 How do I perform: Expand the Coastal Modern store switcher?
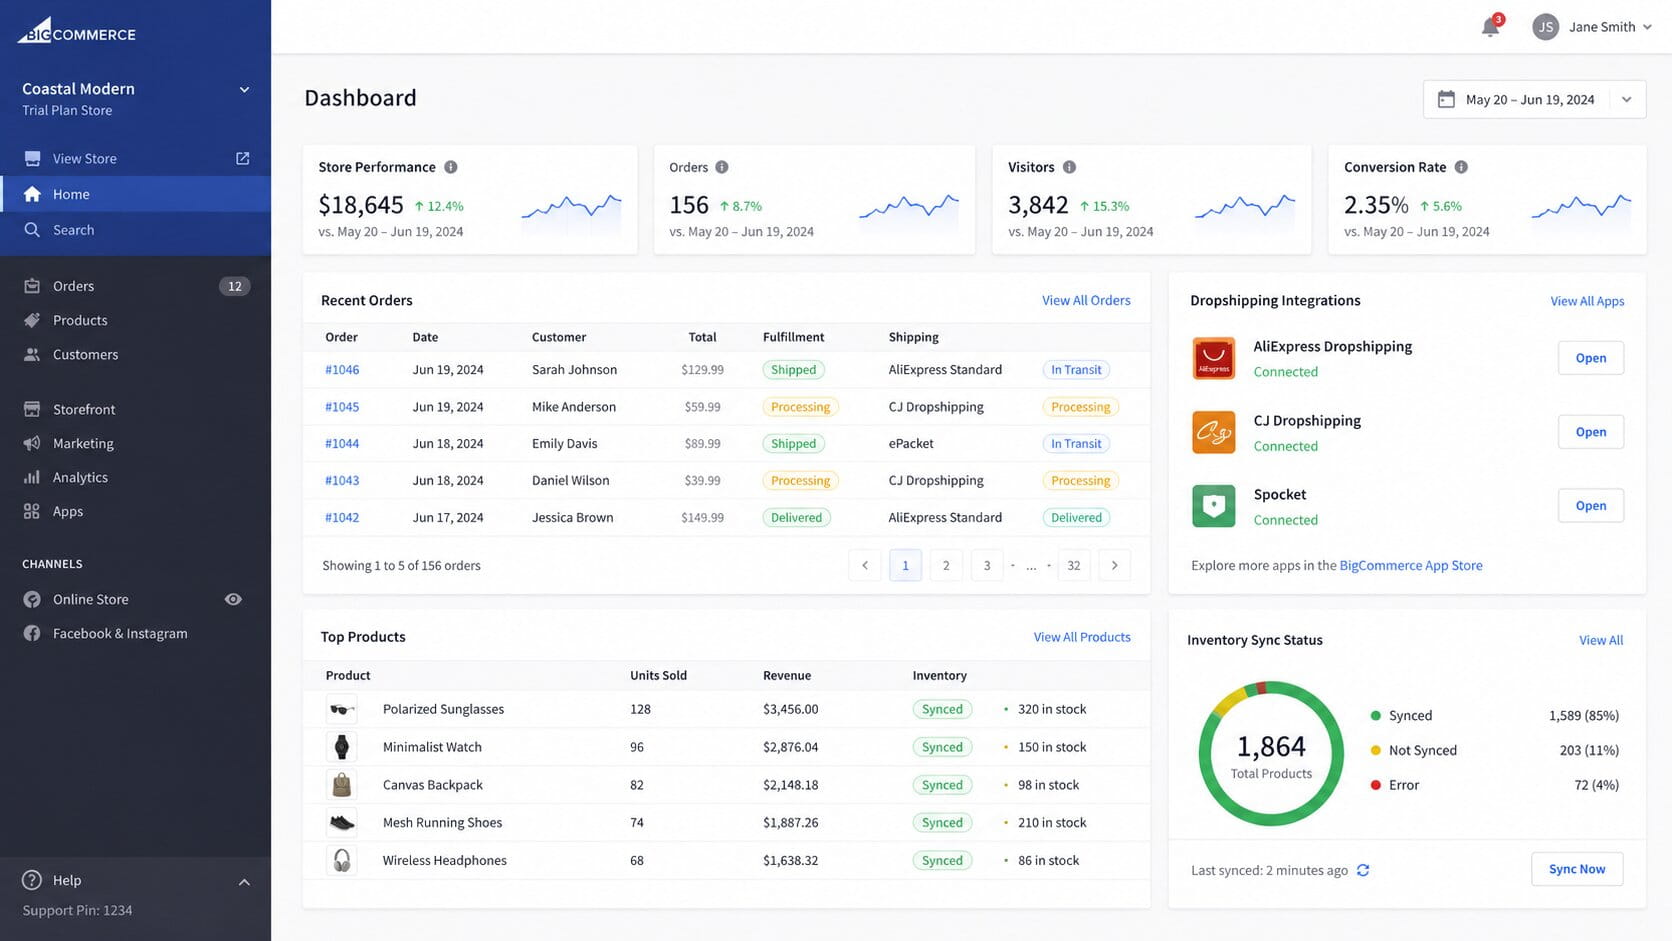tap(244, 89)
